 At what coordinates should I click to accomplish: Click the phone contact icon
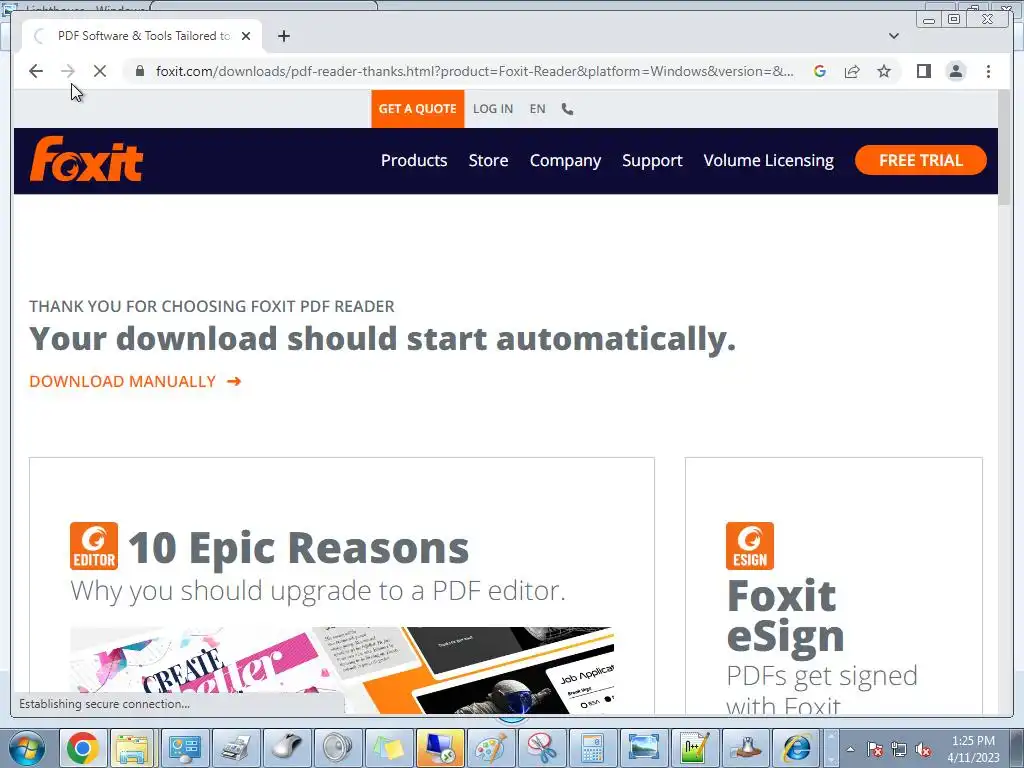[x=568, y=109]
